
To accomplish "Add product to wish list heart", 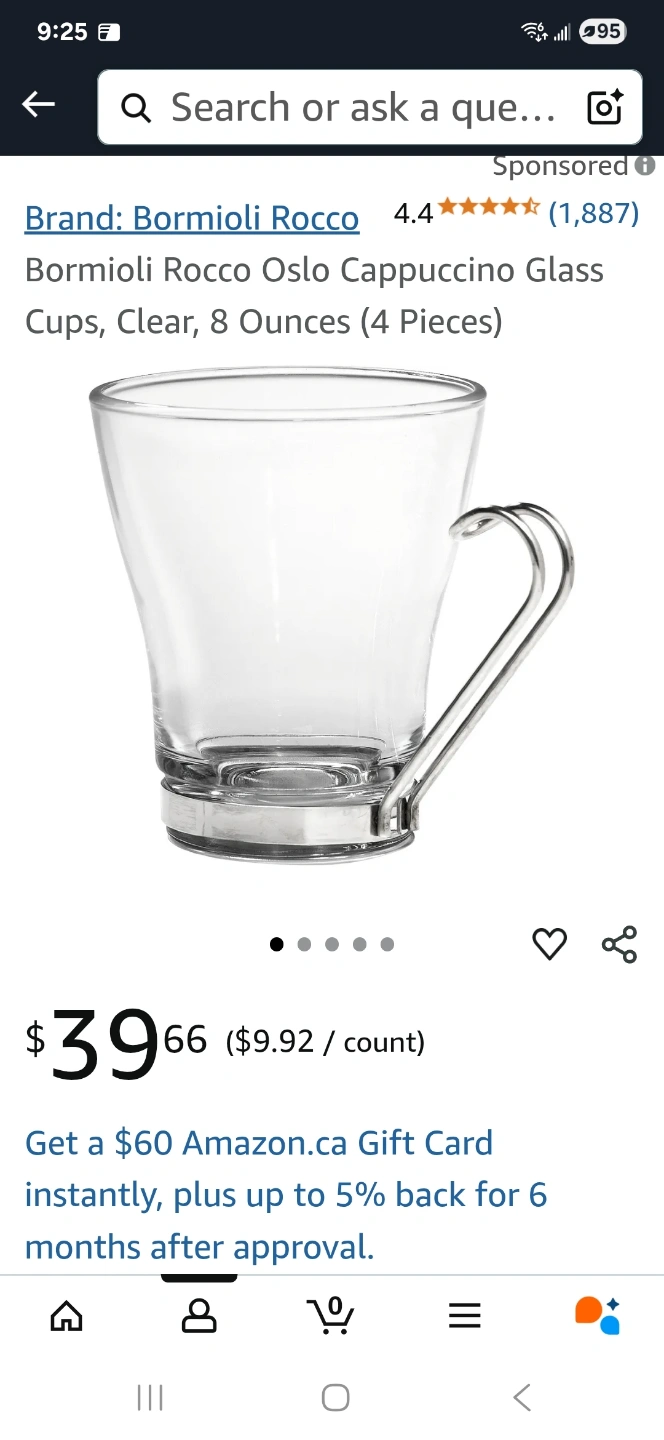I will pyautogui.click(x=549, y=944).
